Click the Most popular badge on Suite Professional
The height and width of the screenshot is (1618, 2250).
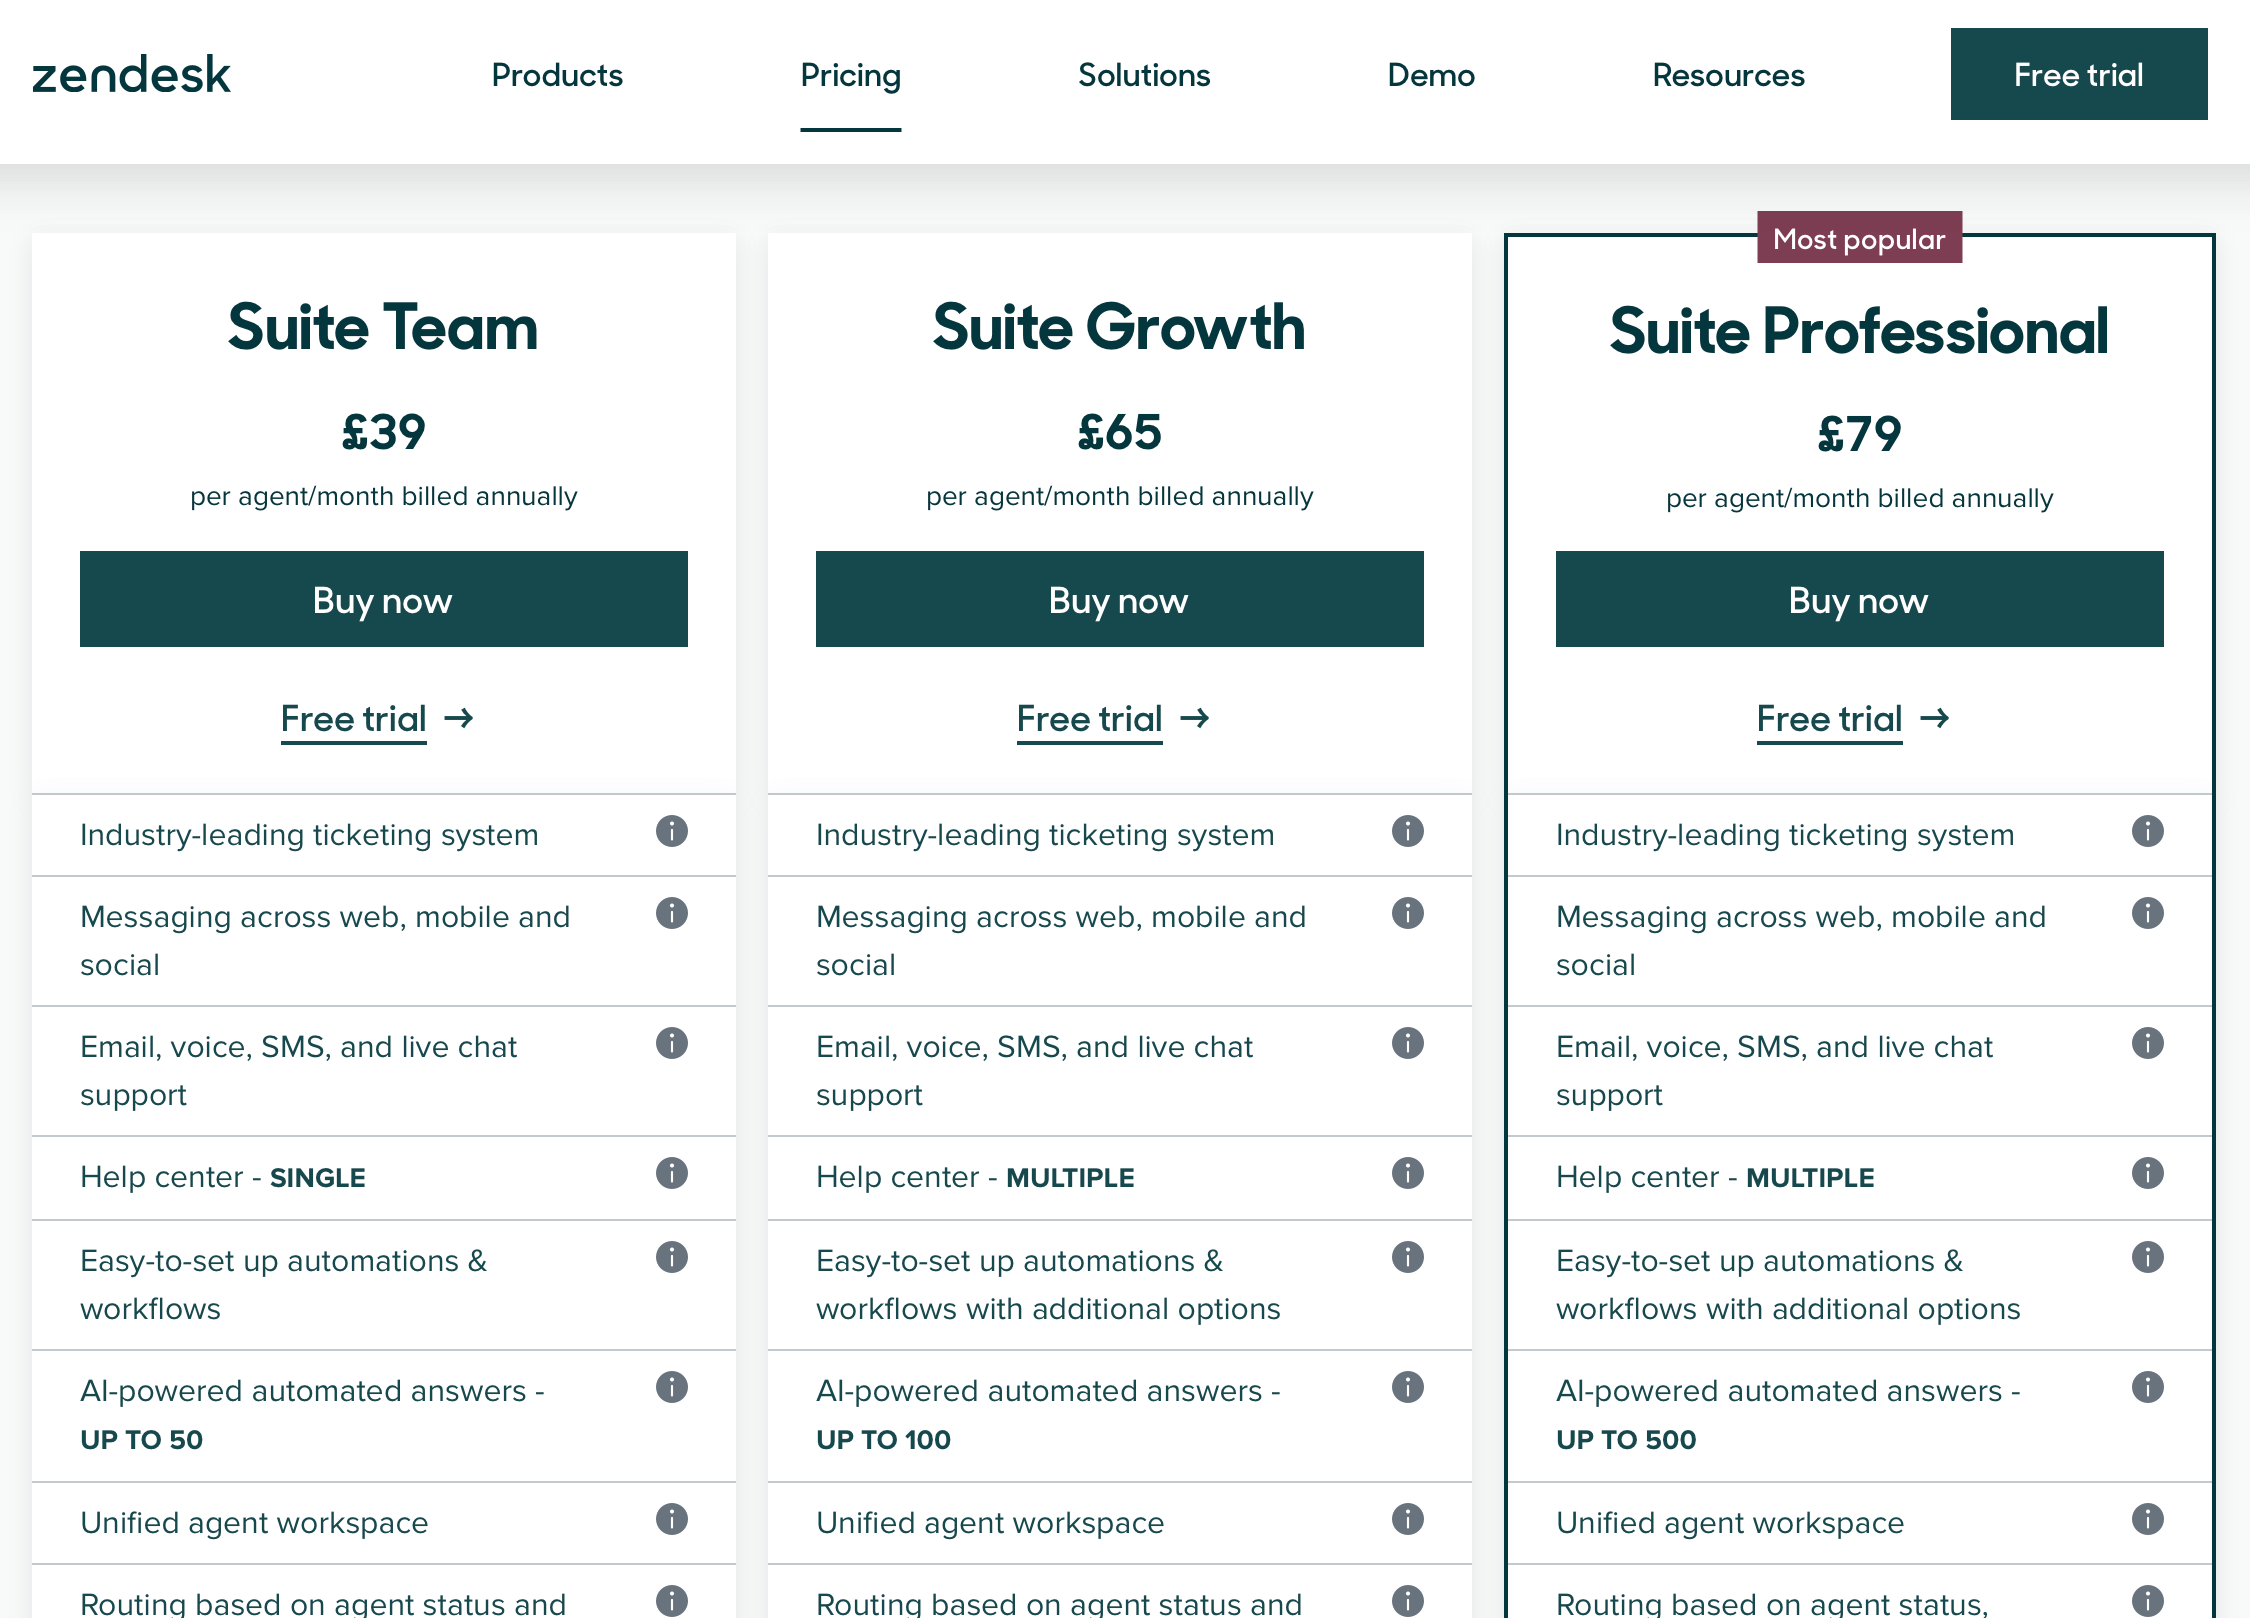tap(1859, 238)
